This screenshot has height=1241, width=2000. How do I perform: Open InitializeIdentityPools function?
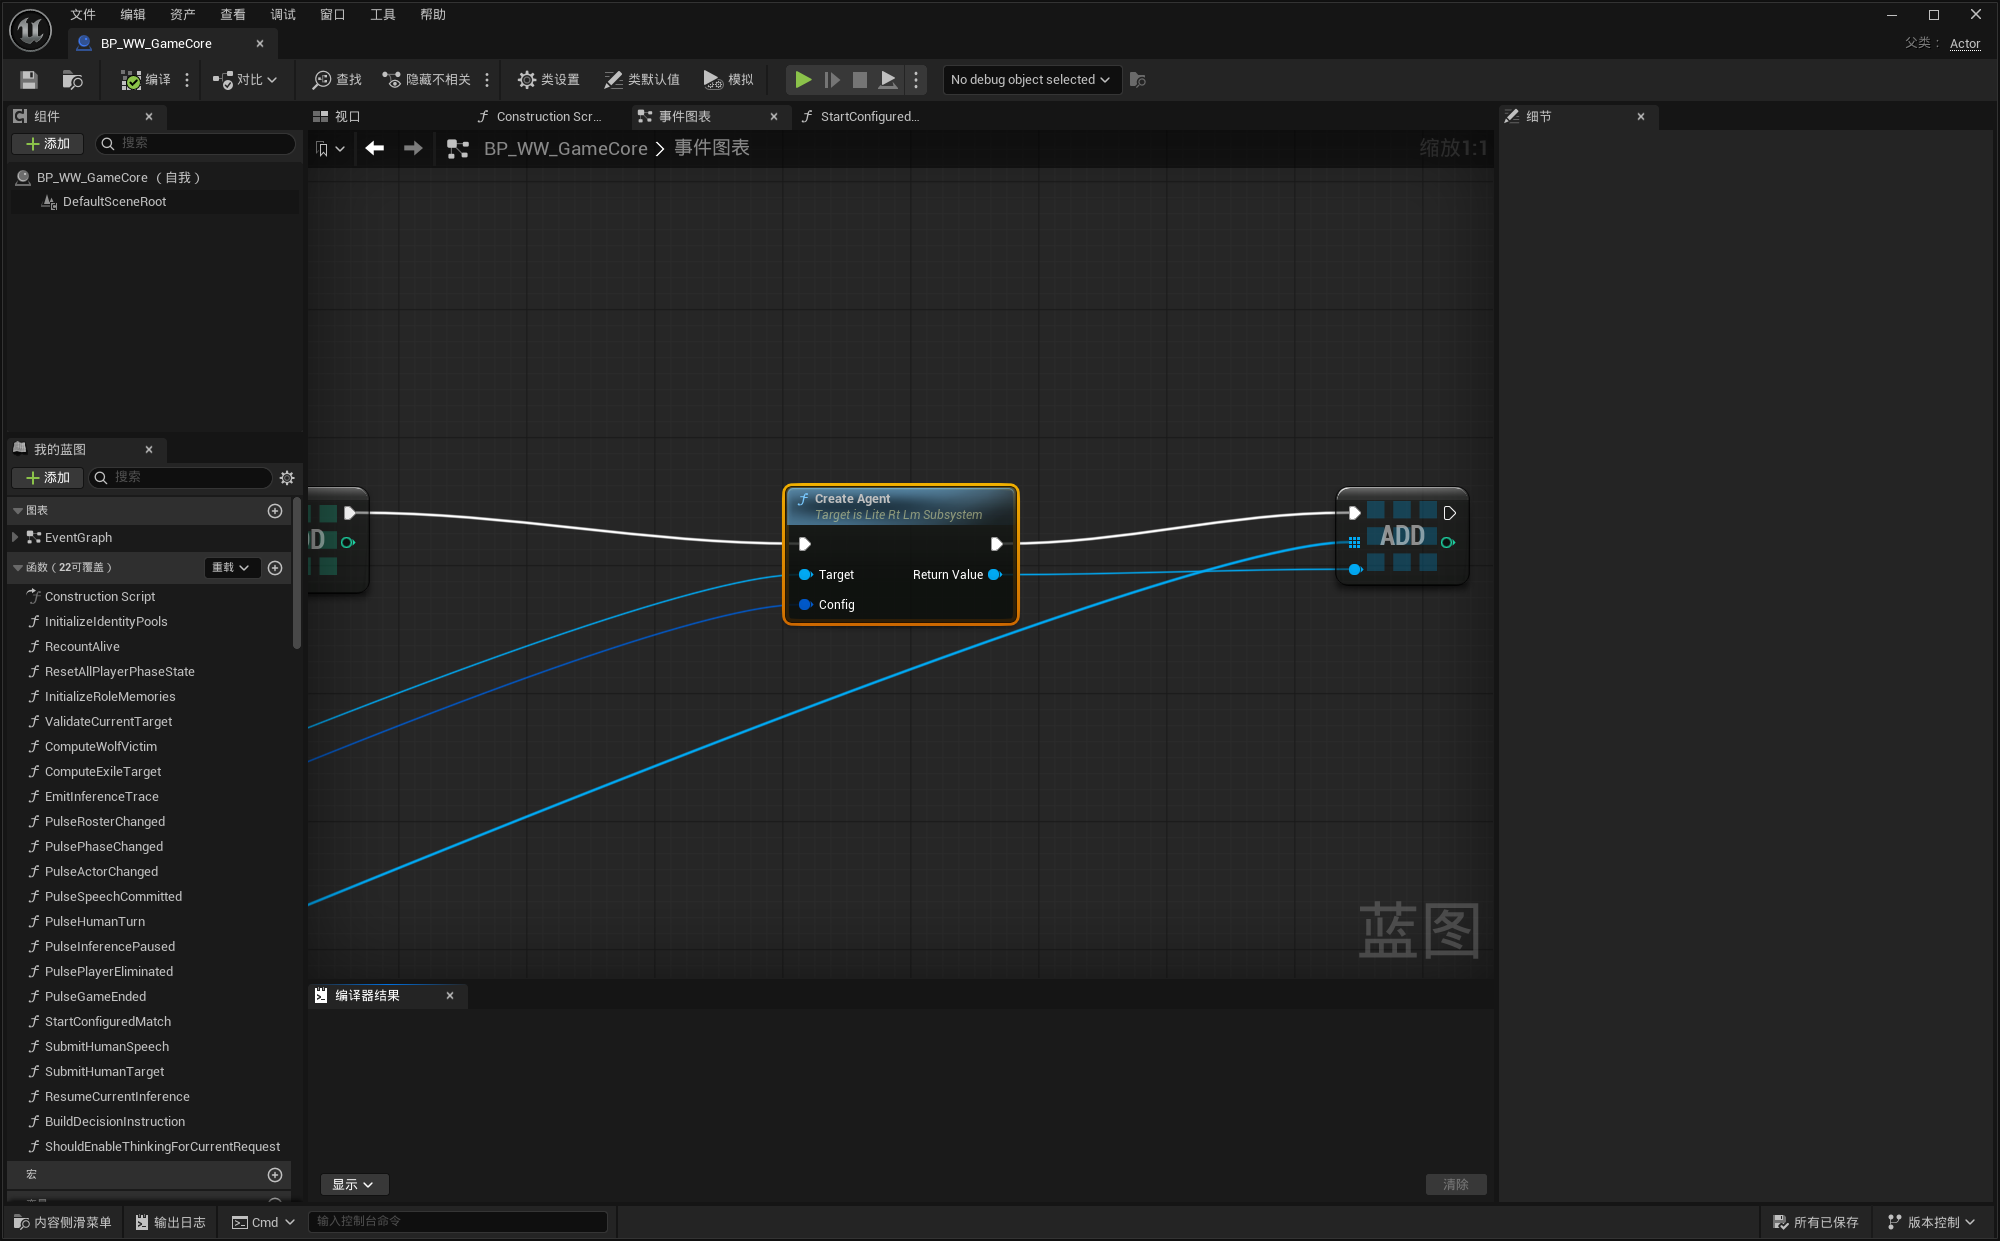pos(106,622)
